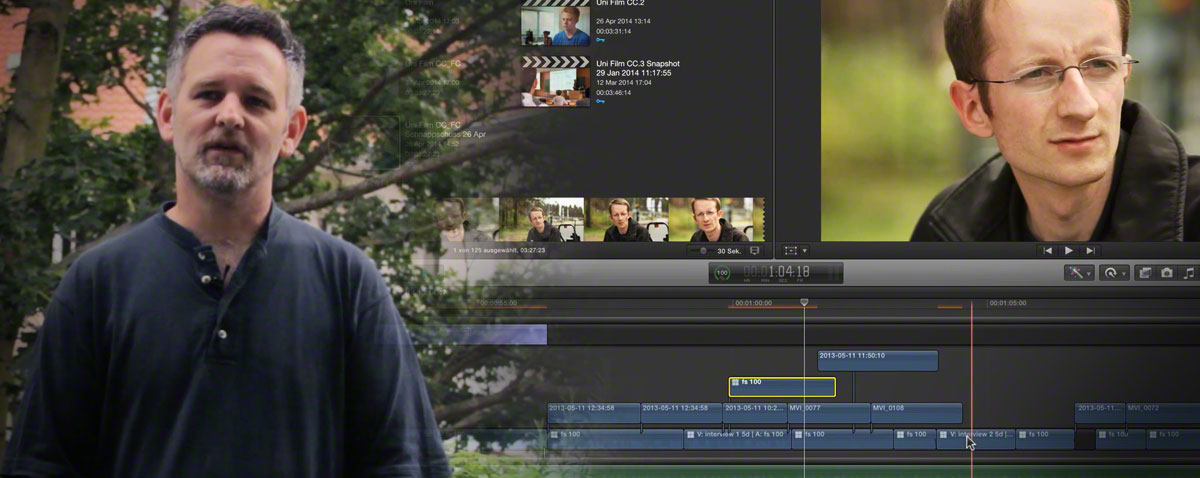The width and height of the screenshot is (1200, 478).
Task: Click the key icon under Uni Film CC.3 Snapshot
Action: tap(600, 101)
